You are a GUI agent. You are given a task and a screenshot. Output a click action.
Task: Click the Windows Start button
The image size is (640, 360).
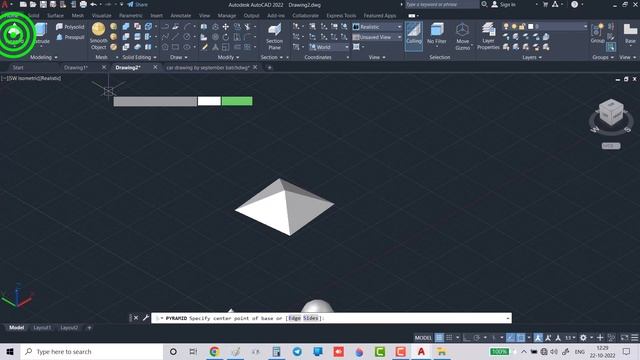tap(10, 351)
